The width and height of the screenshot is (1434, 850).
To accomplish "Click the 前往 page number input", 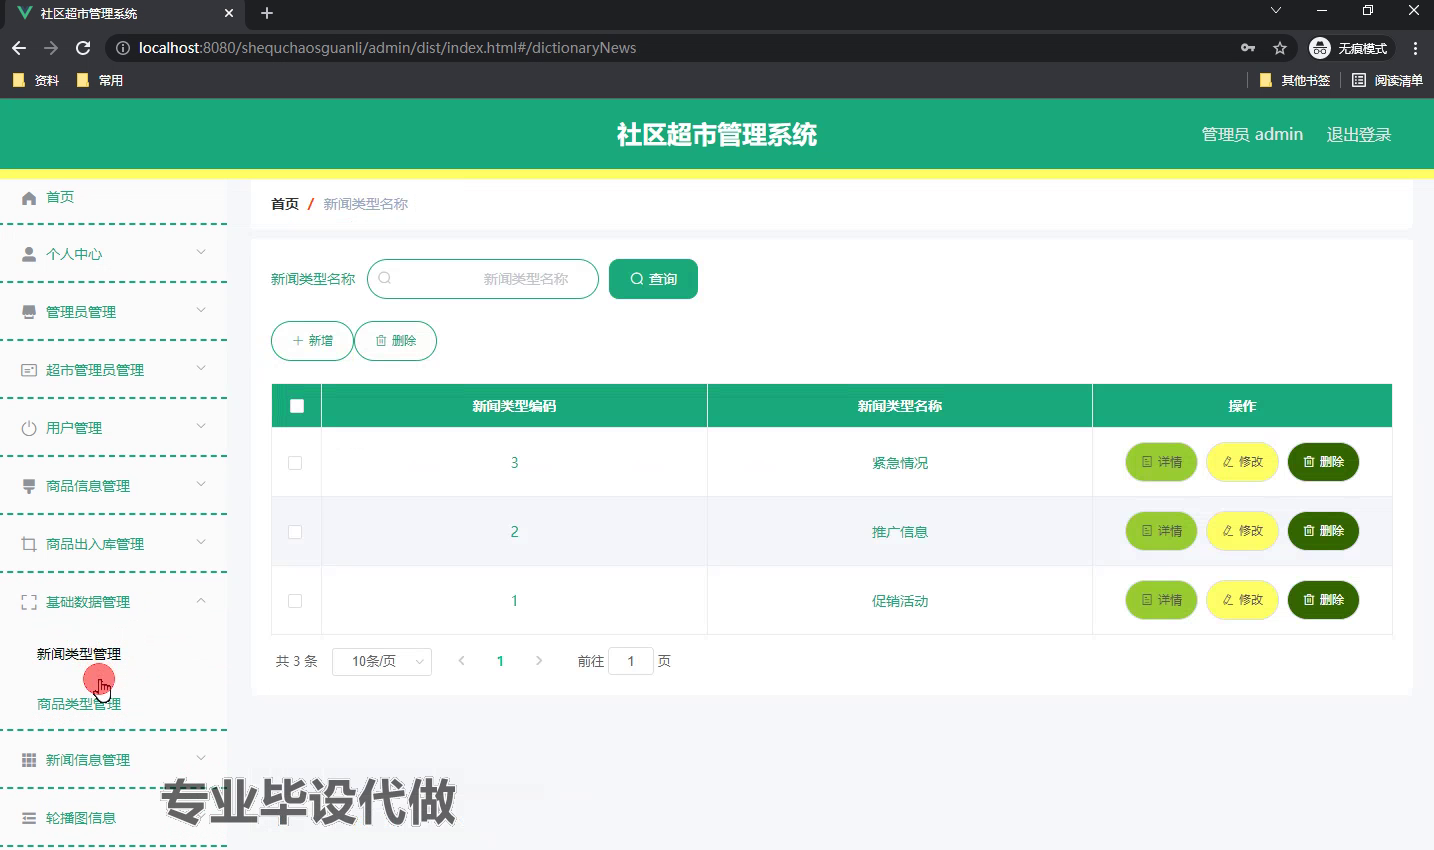I will pyautogui.click(x=631, y=661).
